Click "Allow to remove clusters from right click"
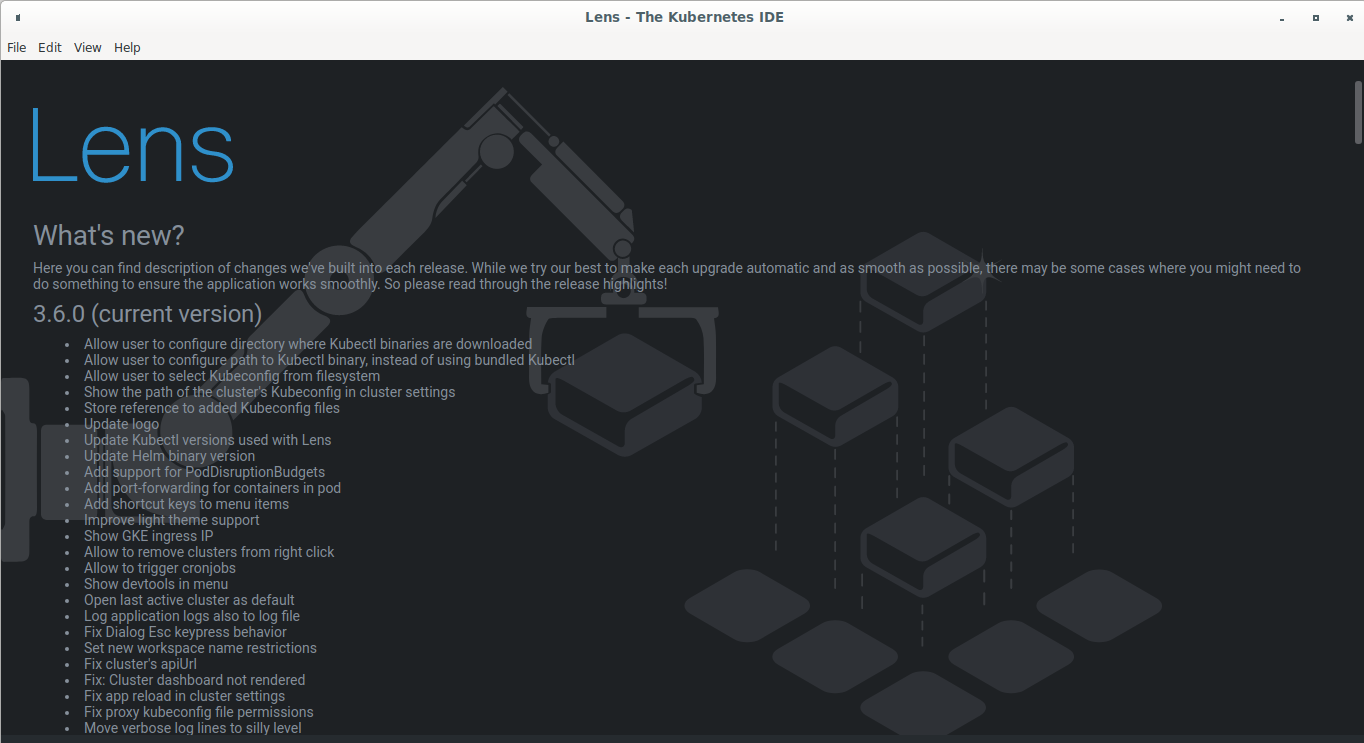Viewport: 1364px width, 743px height. pos(209,552)
